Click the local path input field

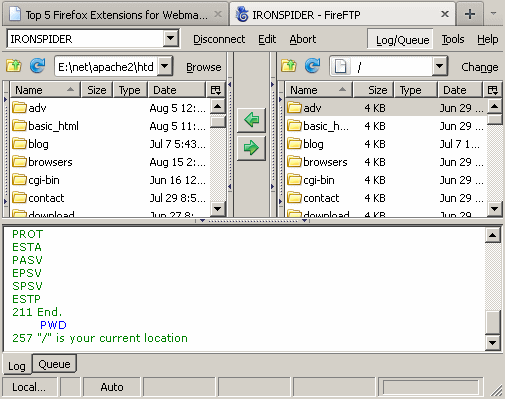[106, 66]
